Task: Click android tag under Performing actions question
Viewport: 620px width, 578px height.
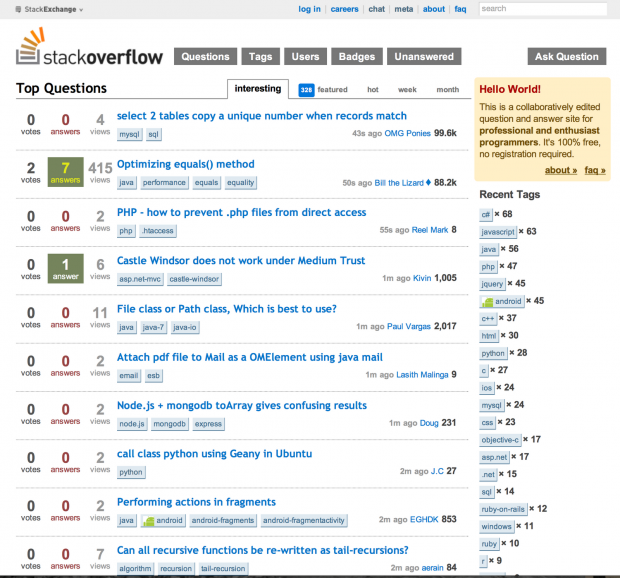Action: pyautogui.click(x=163, y=520)
